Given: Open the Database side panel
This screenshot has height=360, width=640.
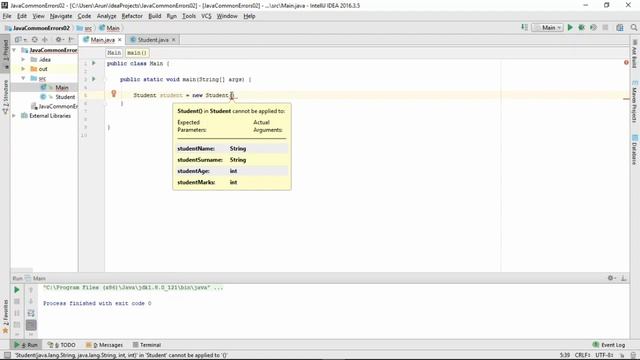Looking at the screenshot, I should (x=634, y=149).
